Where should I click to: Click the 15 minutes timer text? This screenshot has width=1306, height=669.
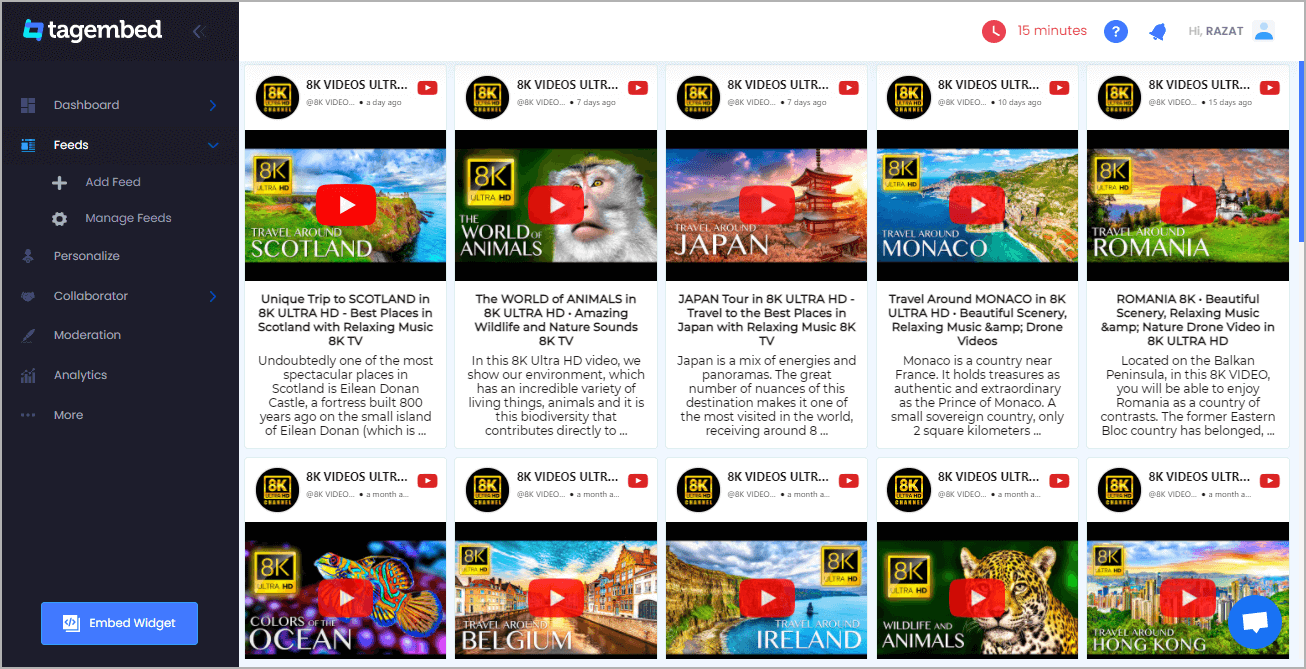1052,31
